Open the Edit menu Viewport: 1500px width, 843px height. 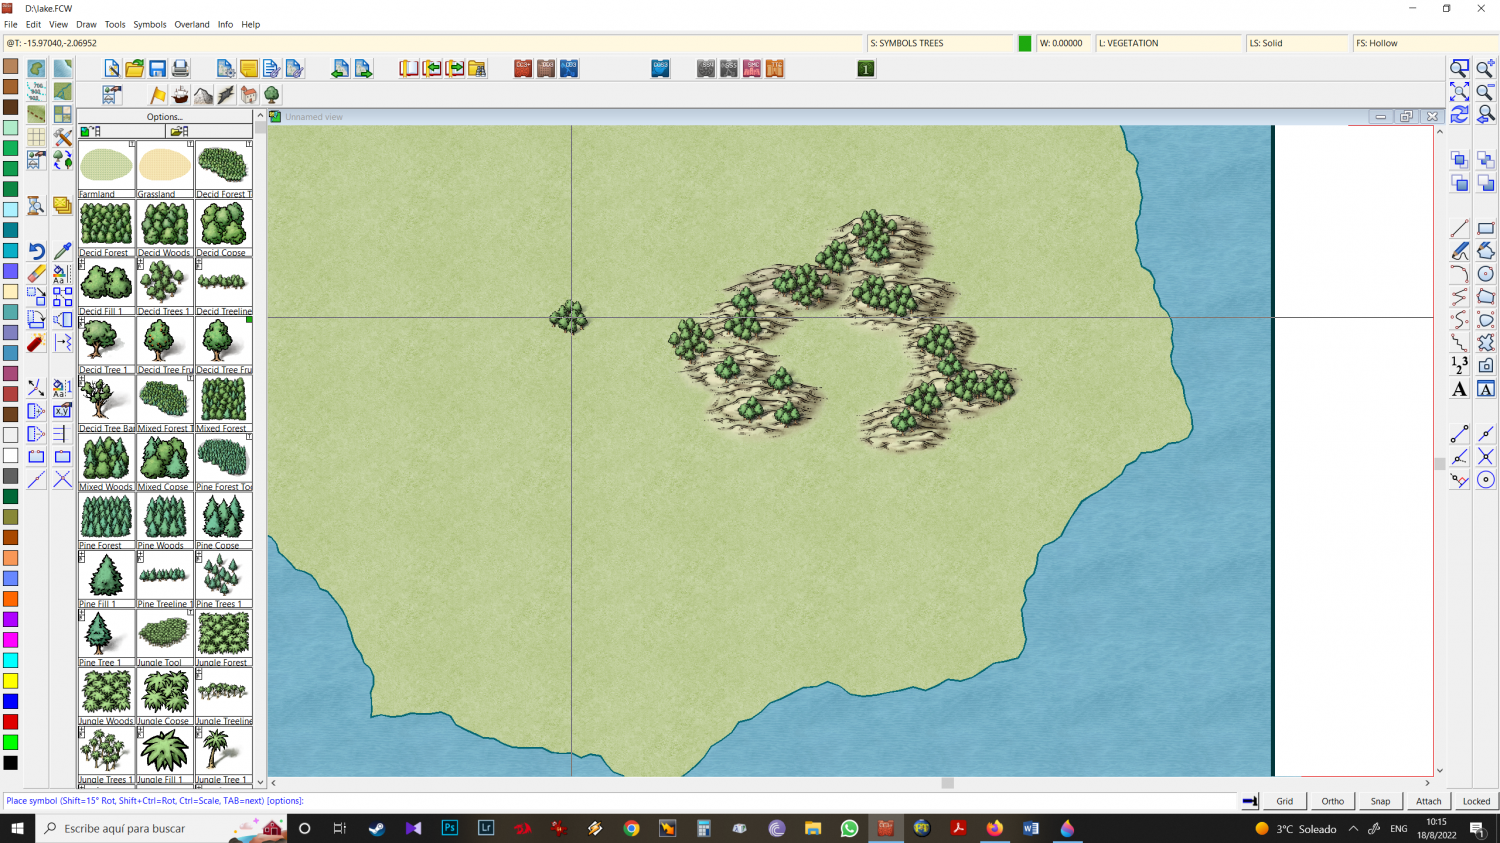pyautogui.click(x=33, y=24)
